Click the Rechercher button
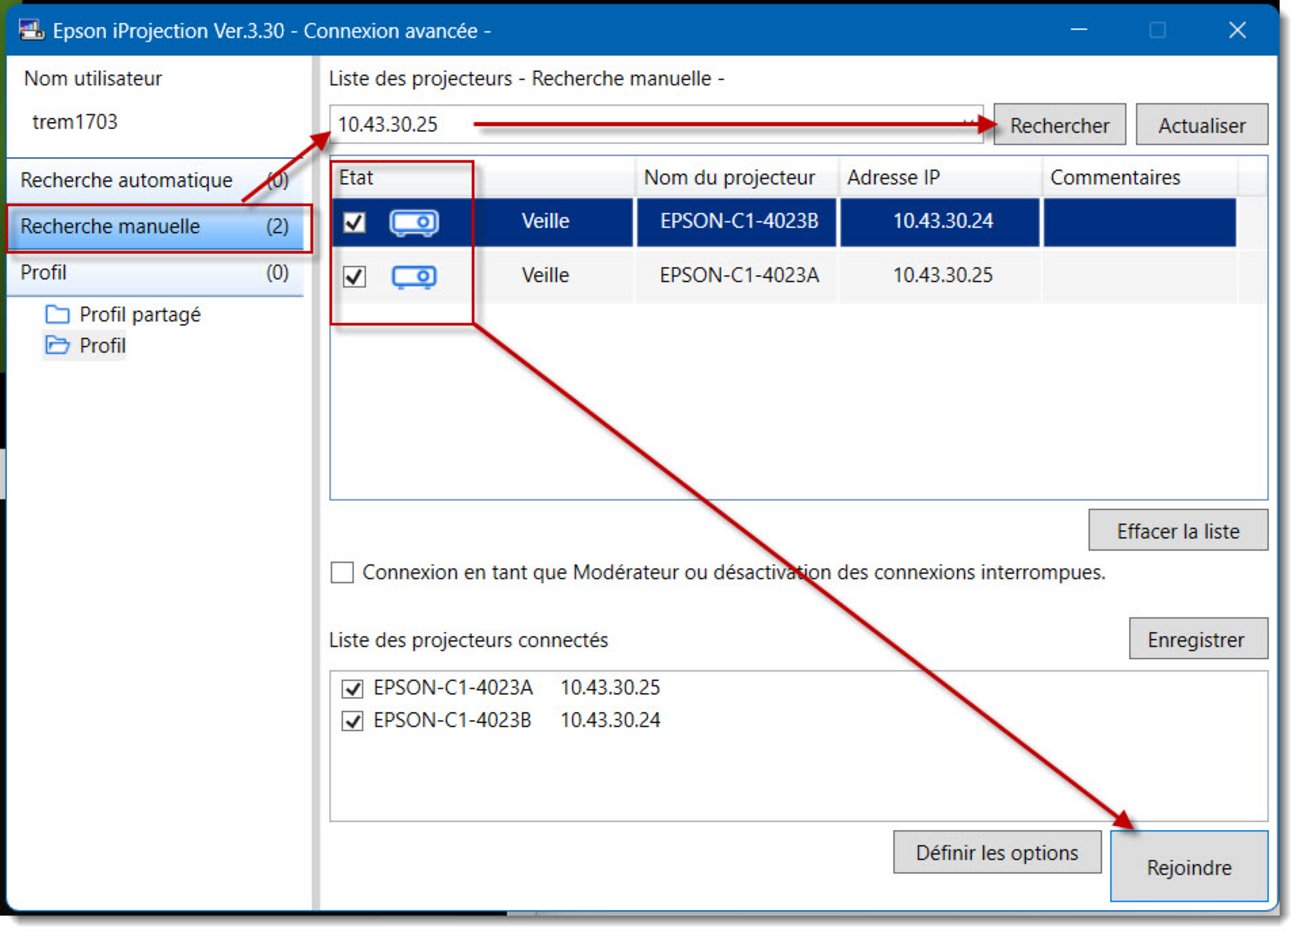 [1059, 126]
